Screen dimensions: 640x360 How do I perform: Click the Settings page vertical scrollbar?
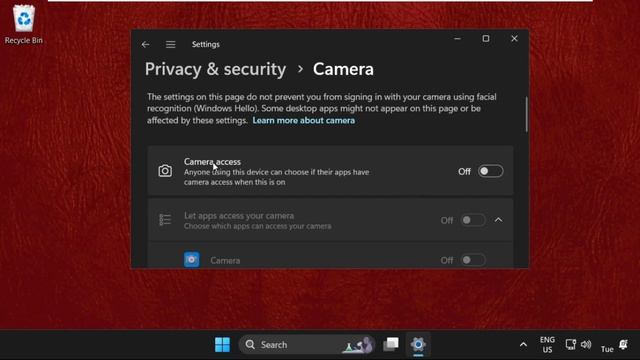[526, 114]
